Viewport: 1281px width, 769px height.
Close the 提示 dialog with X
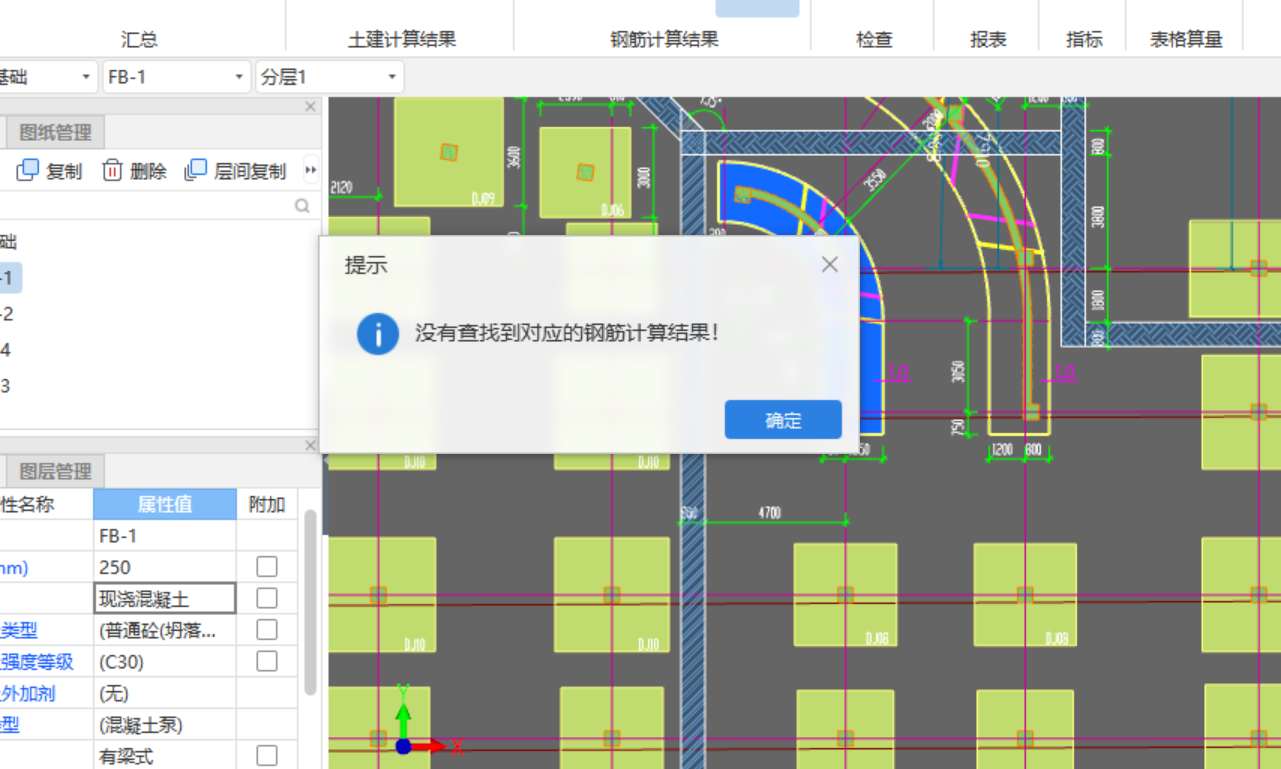829,265
